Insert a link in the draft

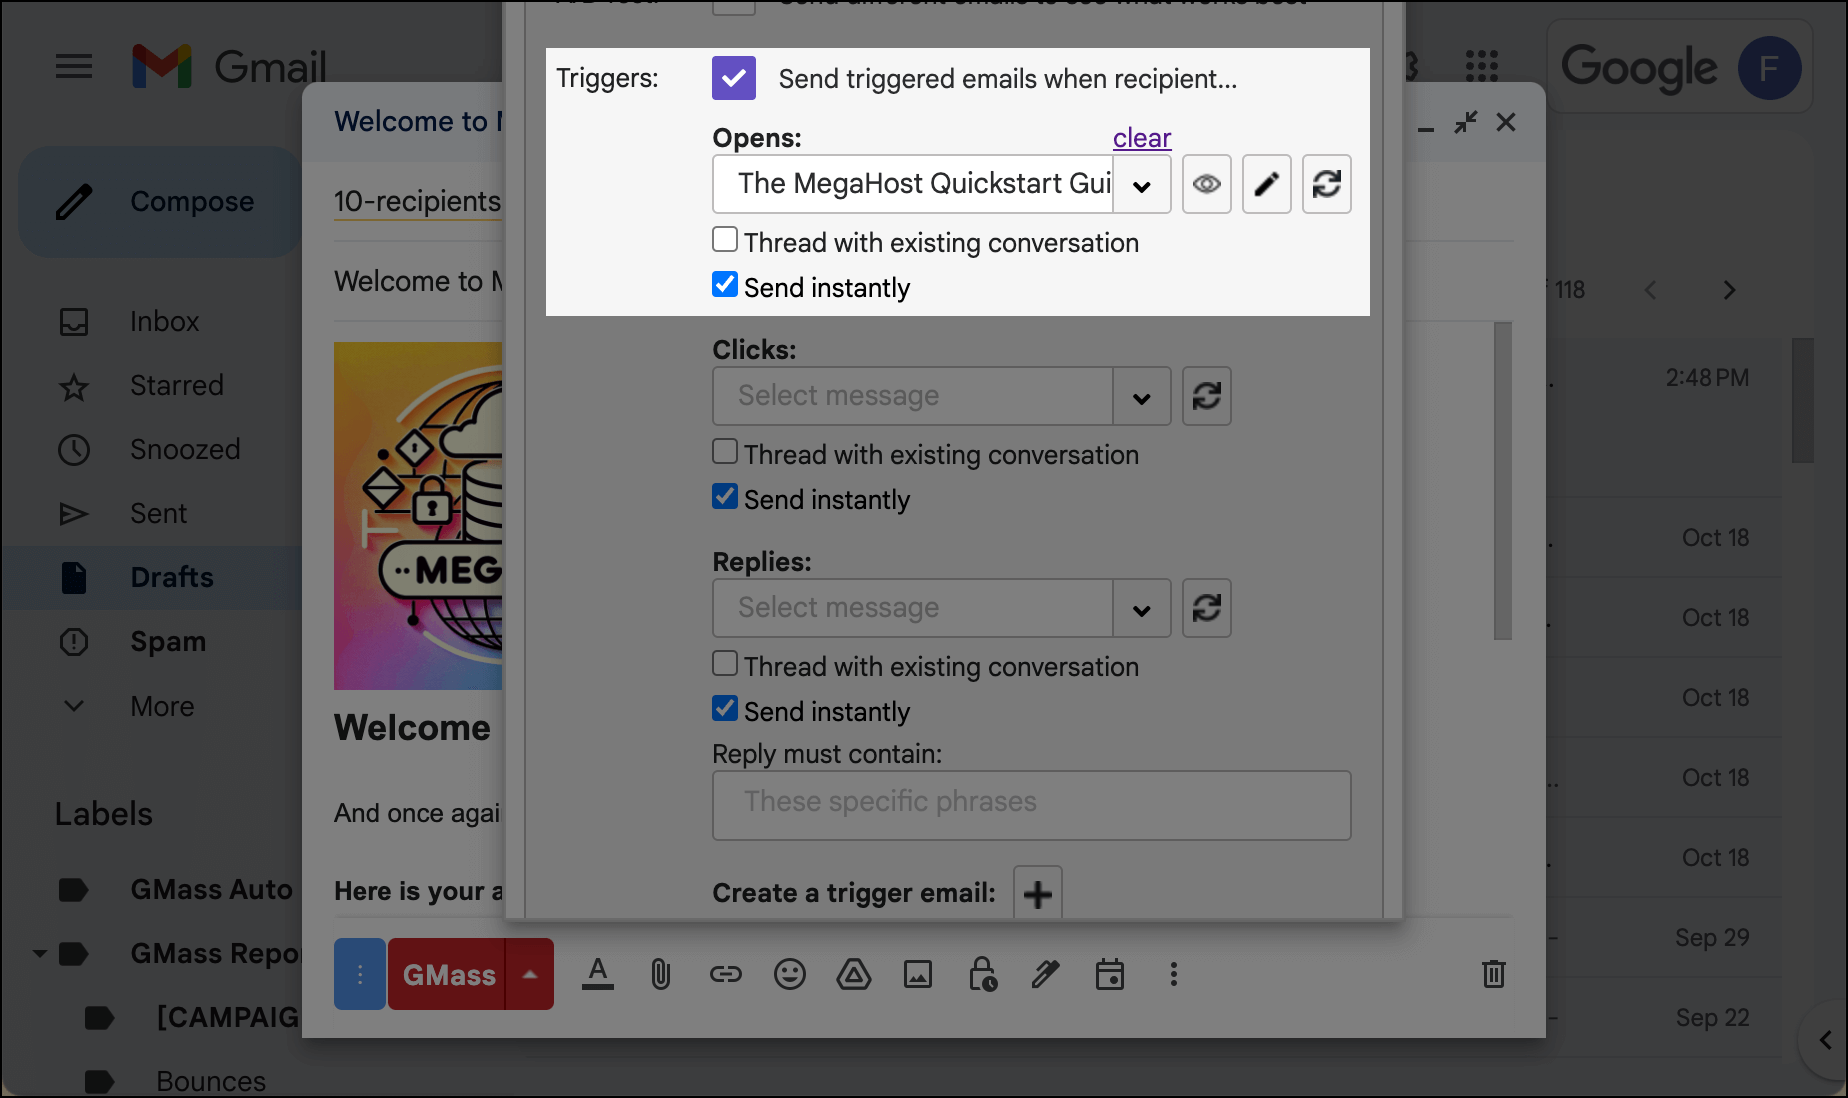coord(726,974)
